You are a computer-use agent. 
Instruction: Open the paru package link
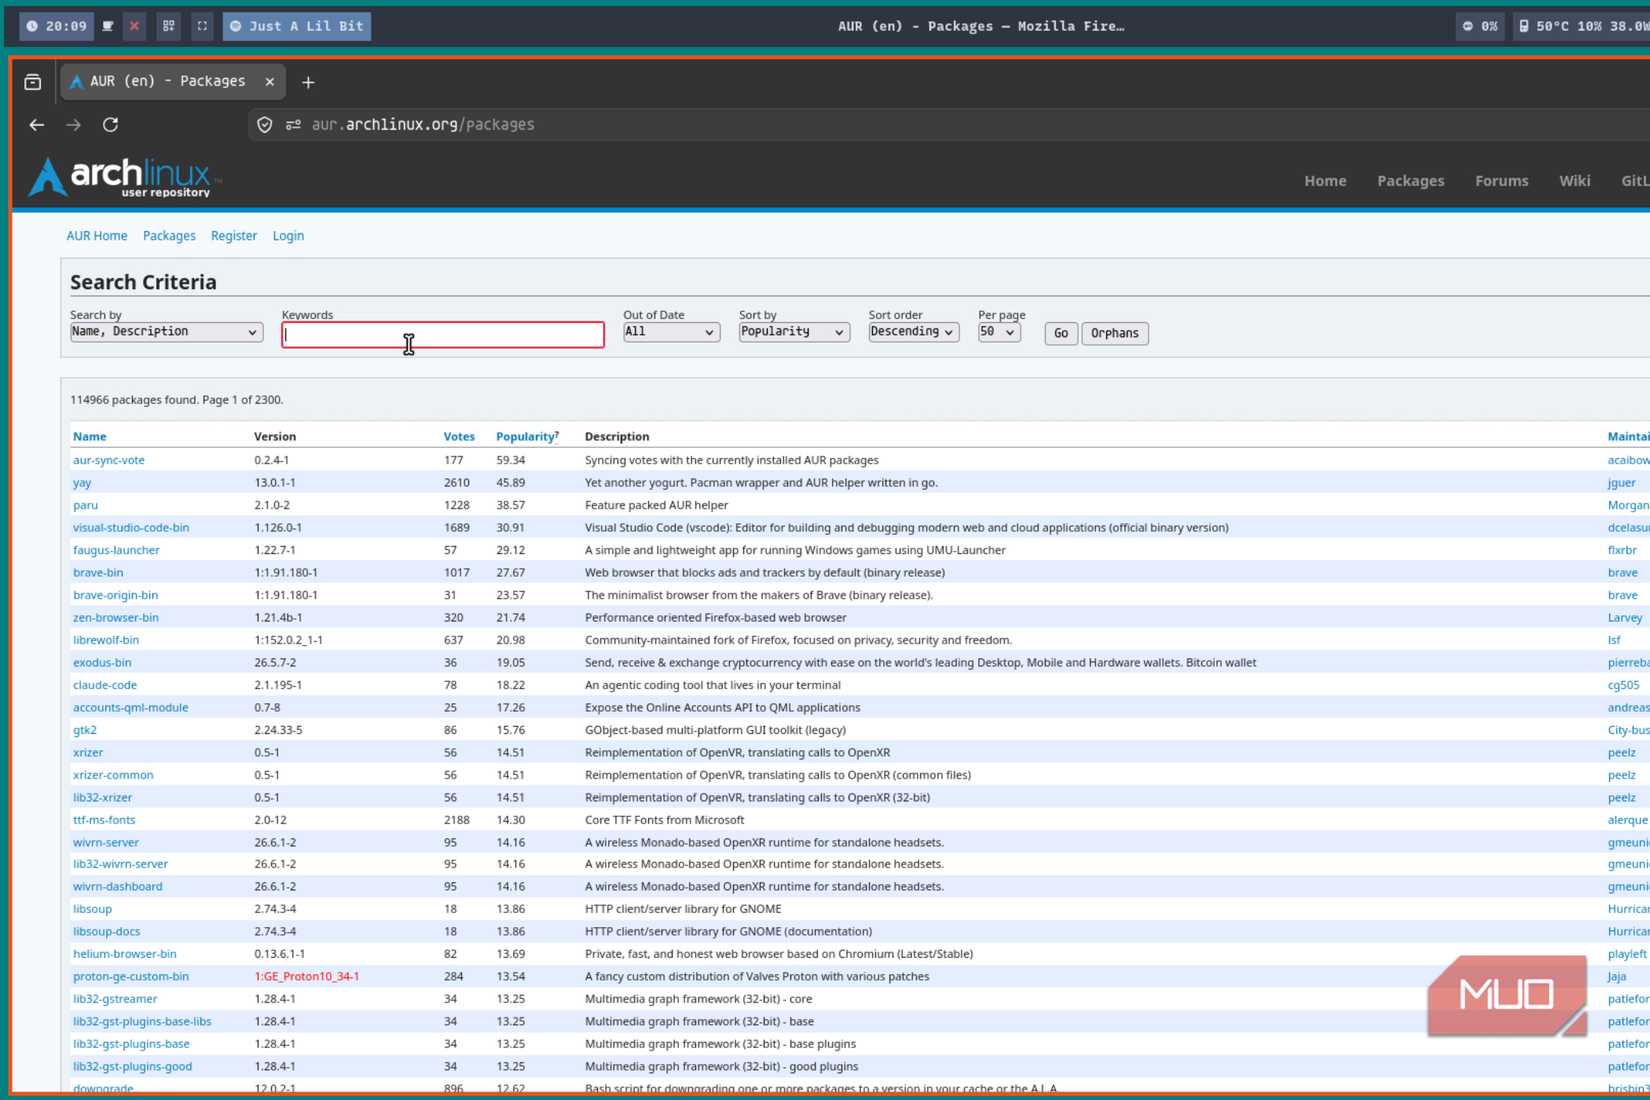tap(85, 505)
